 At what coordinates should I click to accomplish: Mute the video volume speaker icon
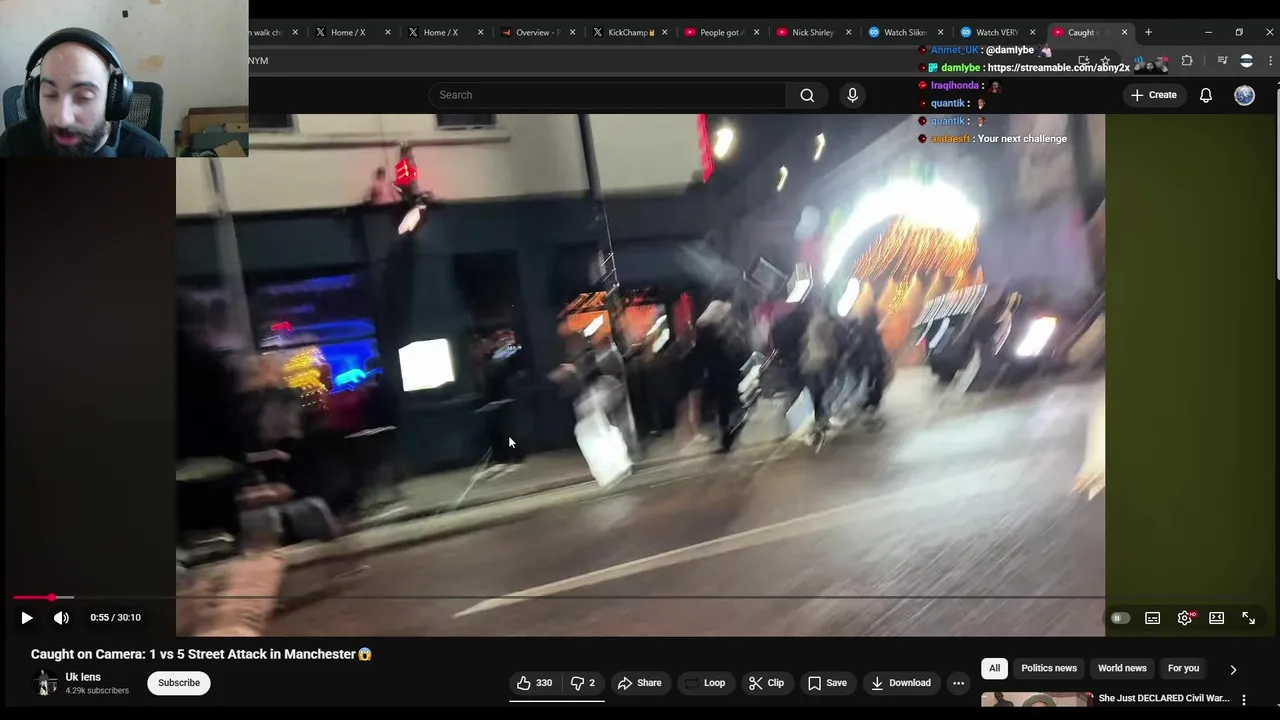[61, 618]
